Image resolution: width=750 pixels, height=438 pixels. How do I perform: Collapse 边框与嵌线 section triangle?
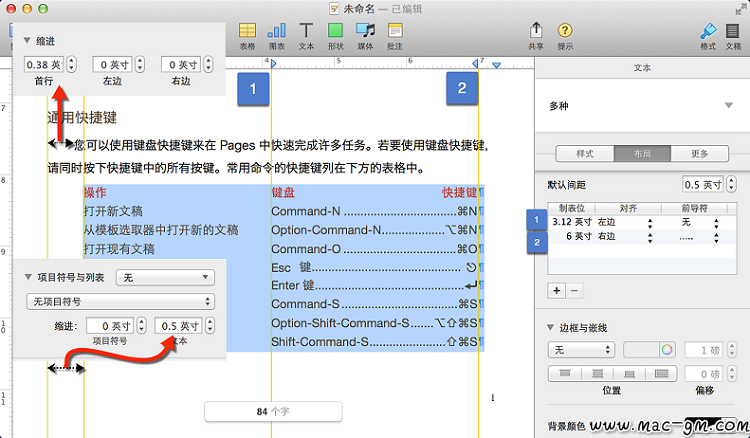point(550,328)
